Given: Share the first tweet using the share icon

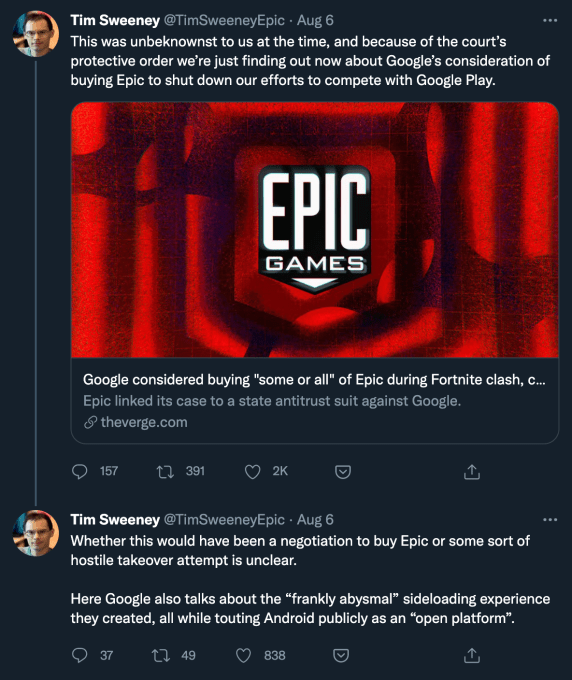Looking at the screenshot, I should click(472, 471).
